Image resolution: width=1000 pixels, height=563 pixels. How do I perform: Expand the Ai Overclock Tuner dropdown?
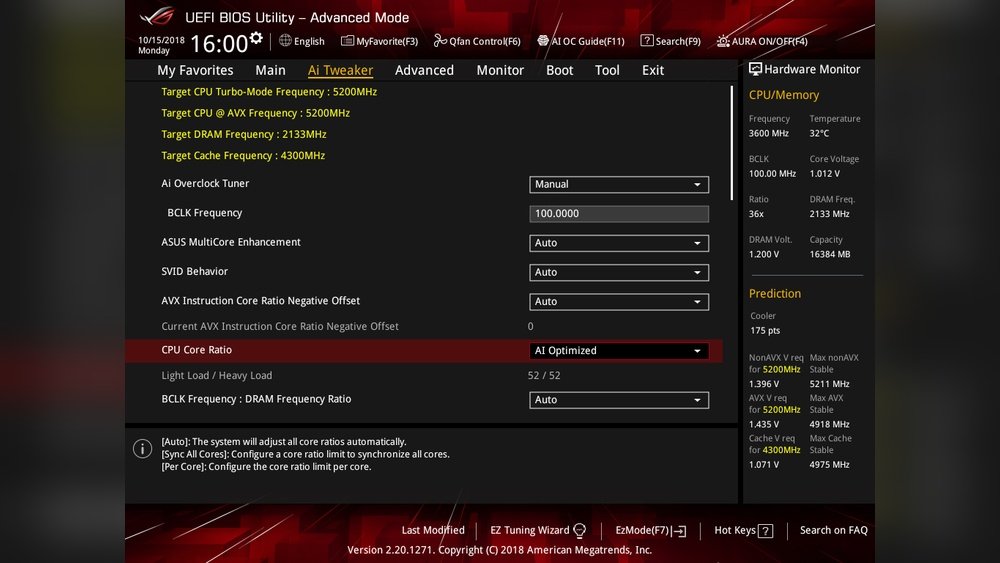click(618, 185)
